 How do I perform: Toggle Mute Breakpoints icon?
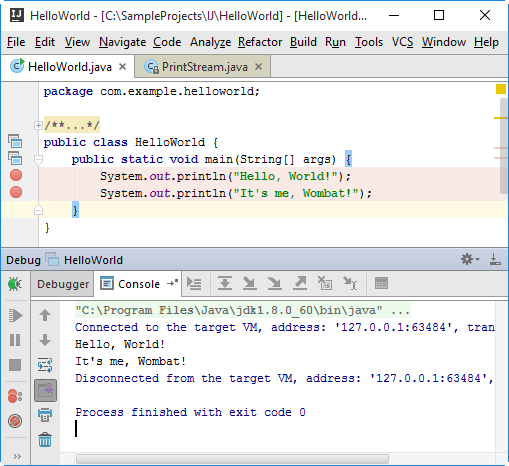click(15, 421)
